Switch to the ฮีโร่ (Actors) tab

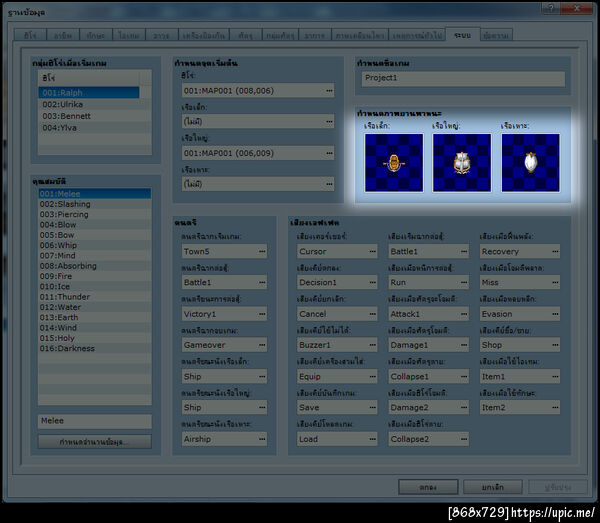[x=30, y=36]
